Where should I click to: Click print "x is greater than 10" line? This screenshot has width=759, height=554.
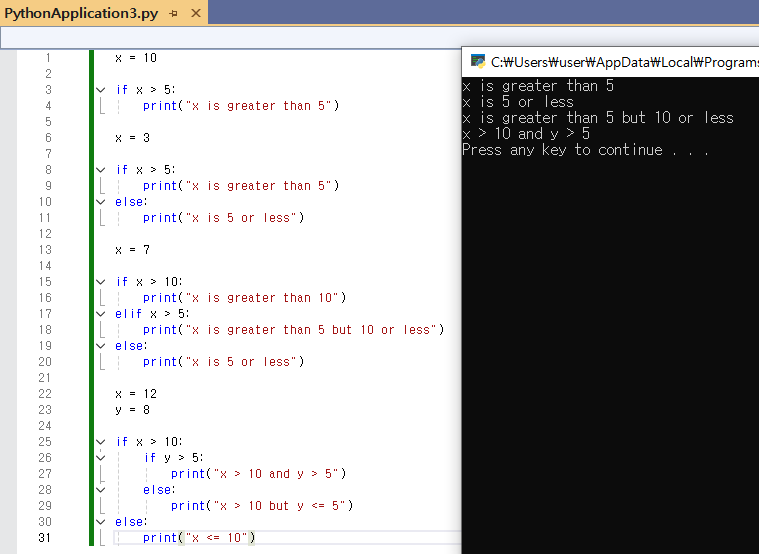click(x=244, y=297)
